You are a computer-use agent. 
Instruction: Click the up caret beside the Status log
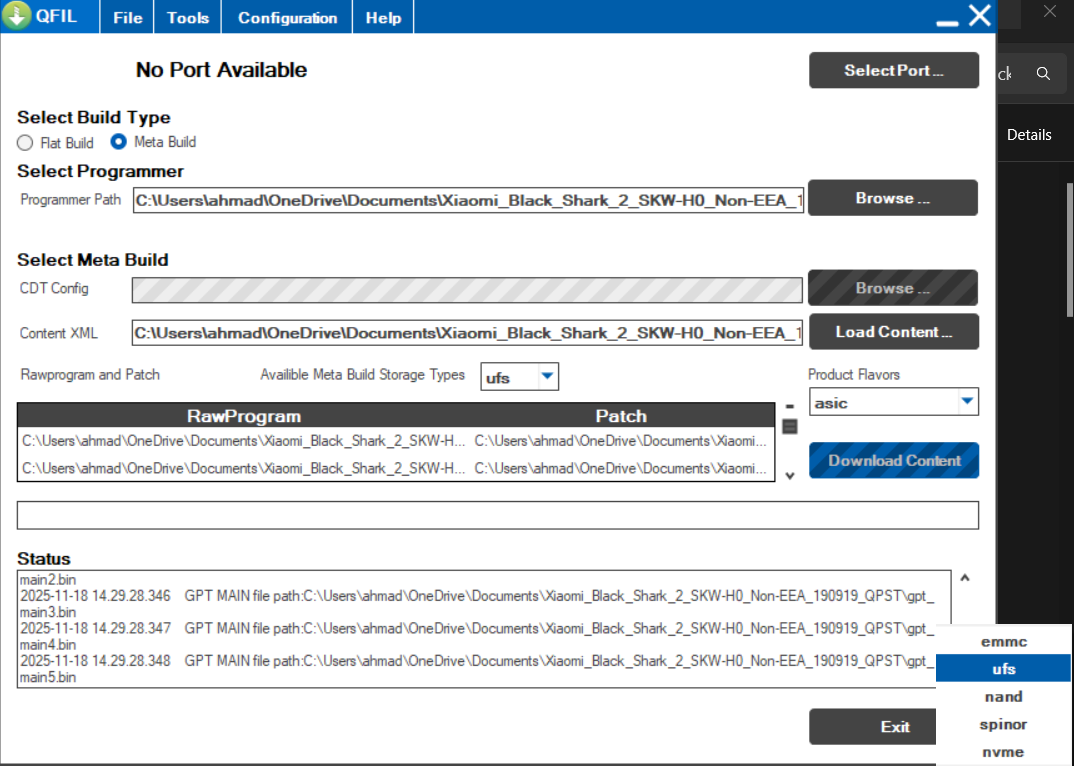pyautogui.click(x=964, y=578)
